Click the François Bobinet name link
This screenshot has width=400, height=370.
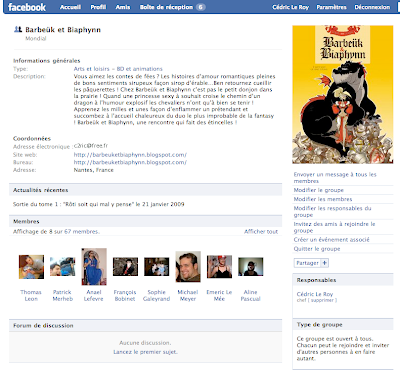tap(125, 296)
